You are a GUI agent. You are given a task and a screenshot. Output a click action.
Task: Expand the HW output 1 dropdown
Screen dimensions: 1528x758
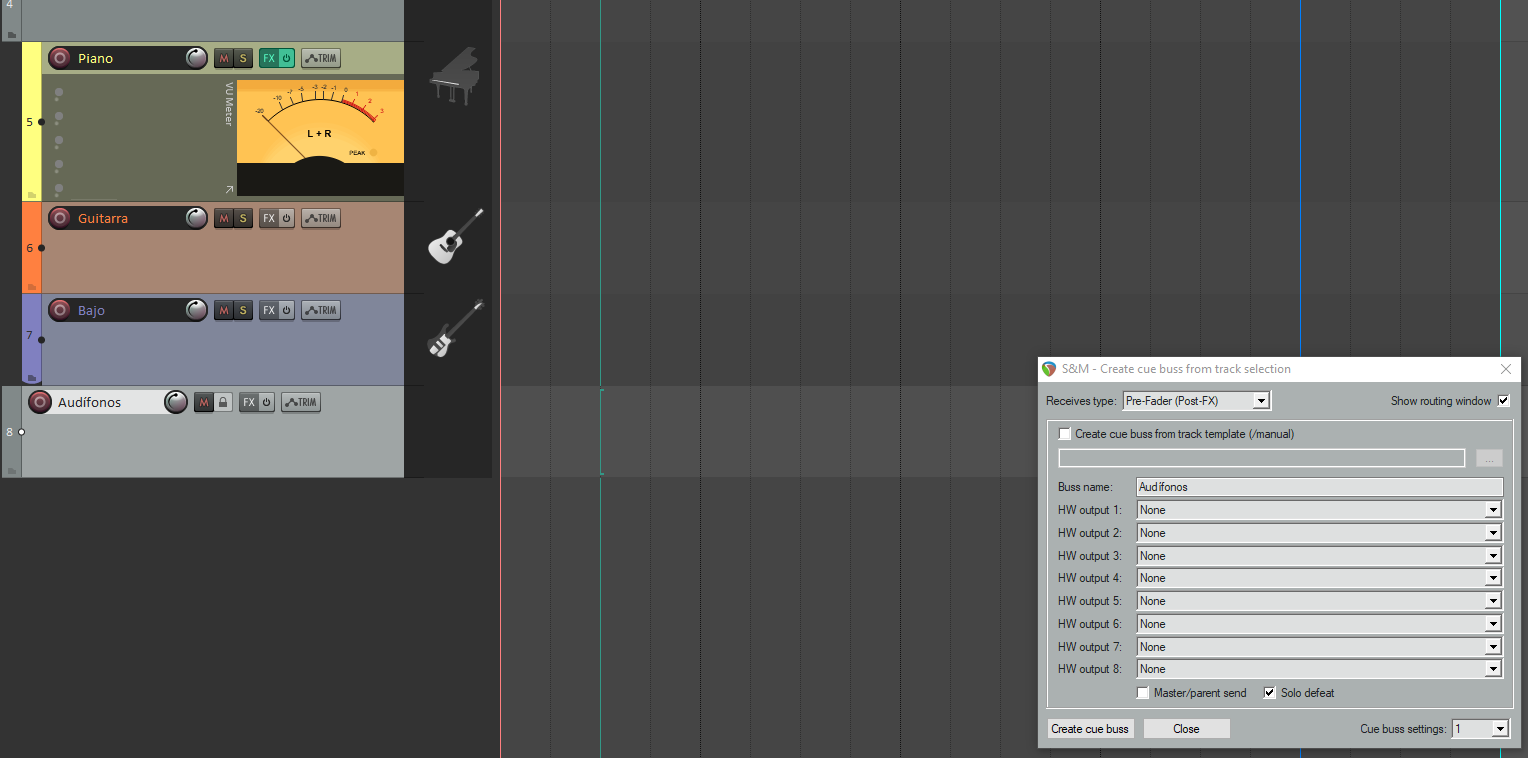tap(1319, 510)
